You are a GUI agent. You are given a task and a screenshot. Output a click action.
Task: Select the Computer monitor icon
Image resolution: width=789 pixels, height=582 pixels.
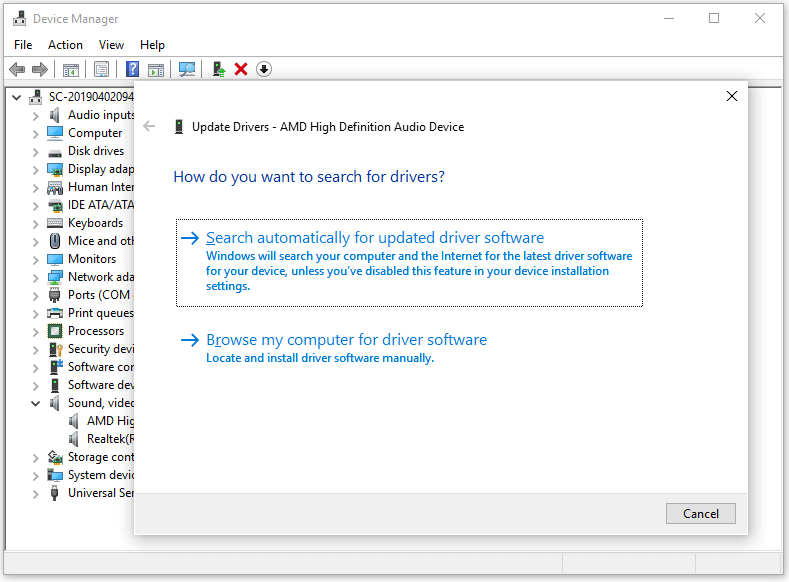pos(55,133)
